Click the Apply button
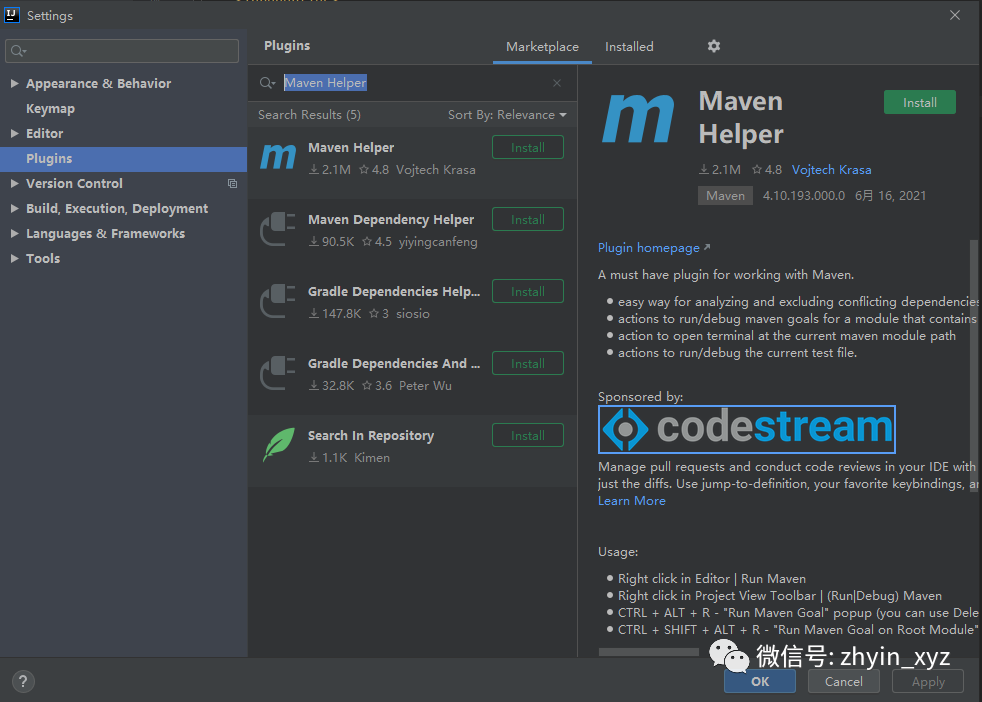This screenshot has height=702, width=982. 928,681
